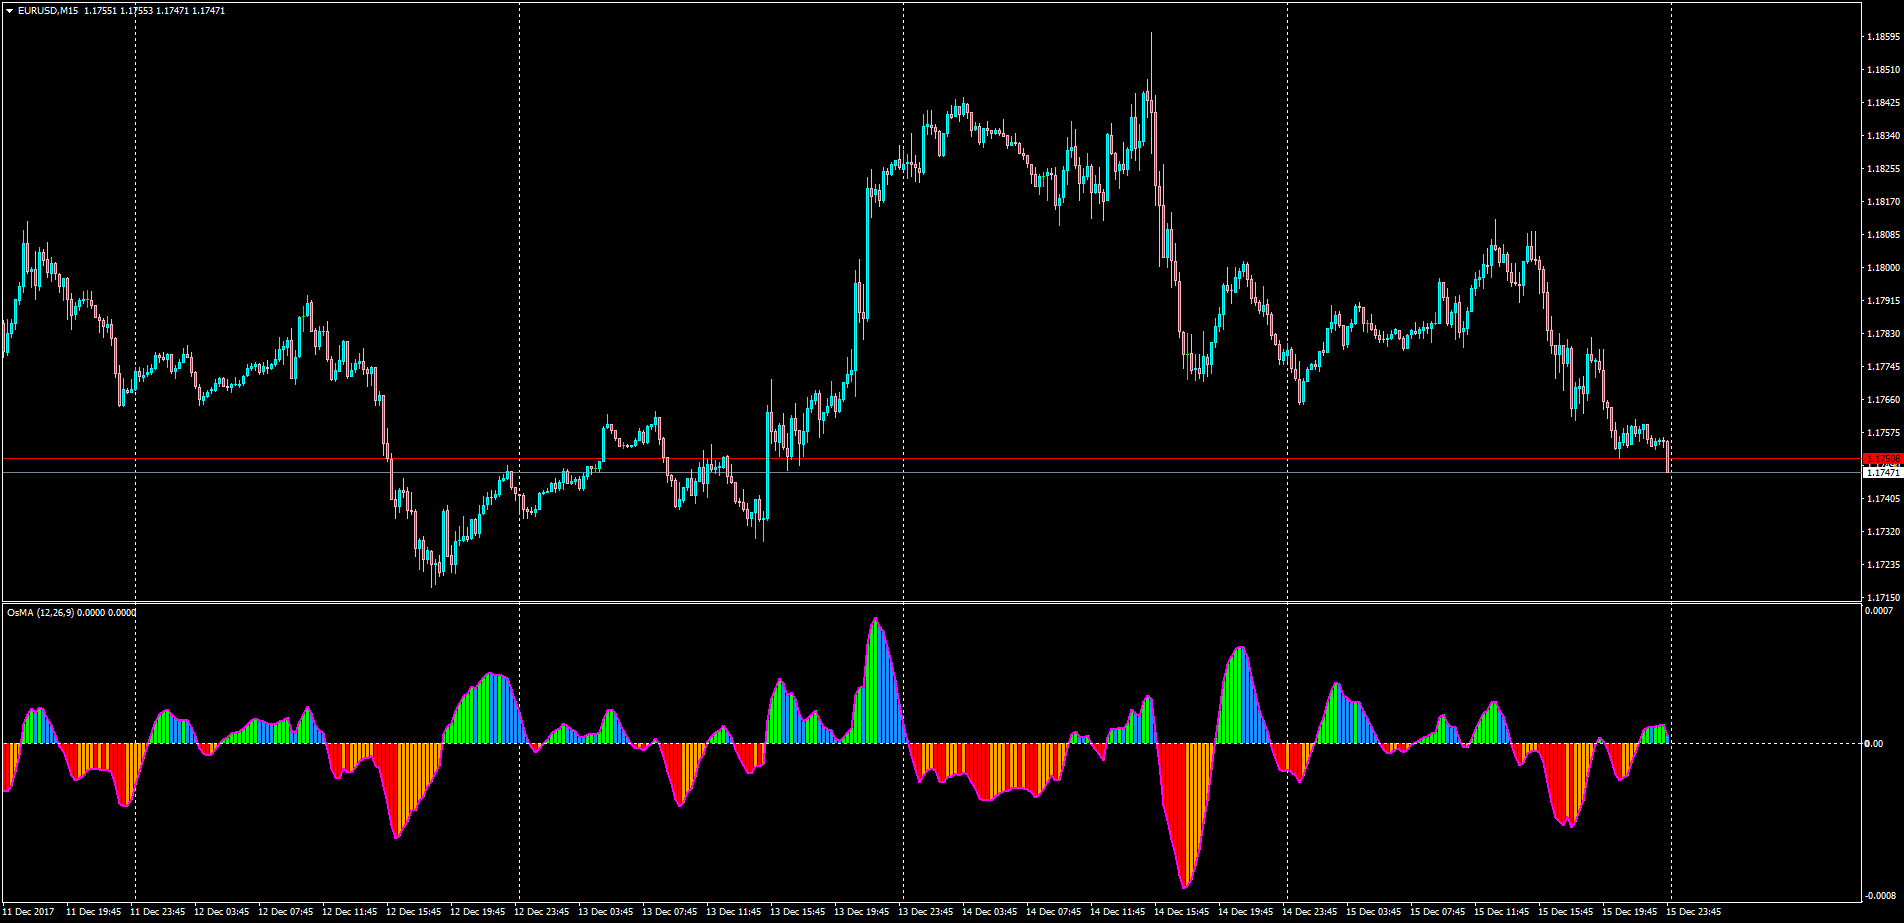
Task: Click the 1.18255 price scale value
Action: pyautogui.click(x=1882, y=169)
